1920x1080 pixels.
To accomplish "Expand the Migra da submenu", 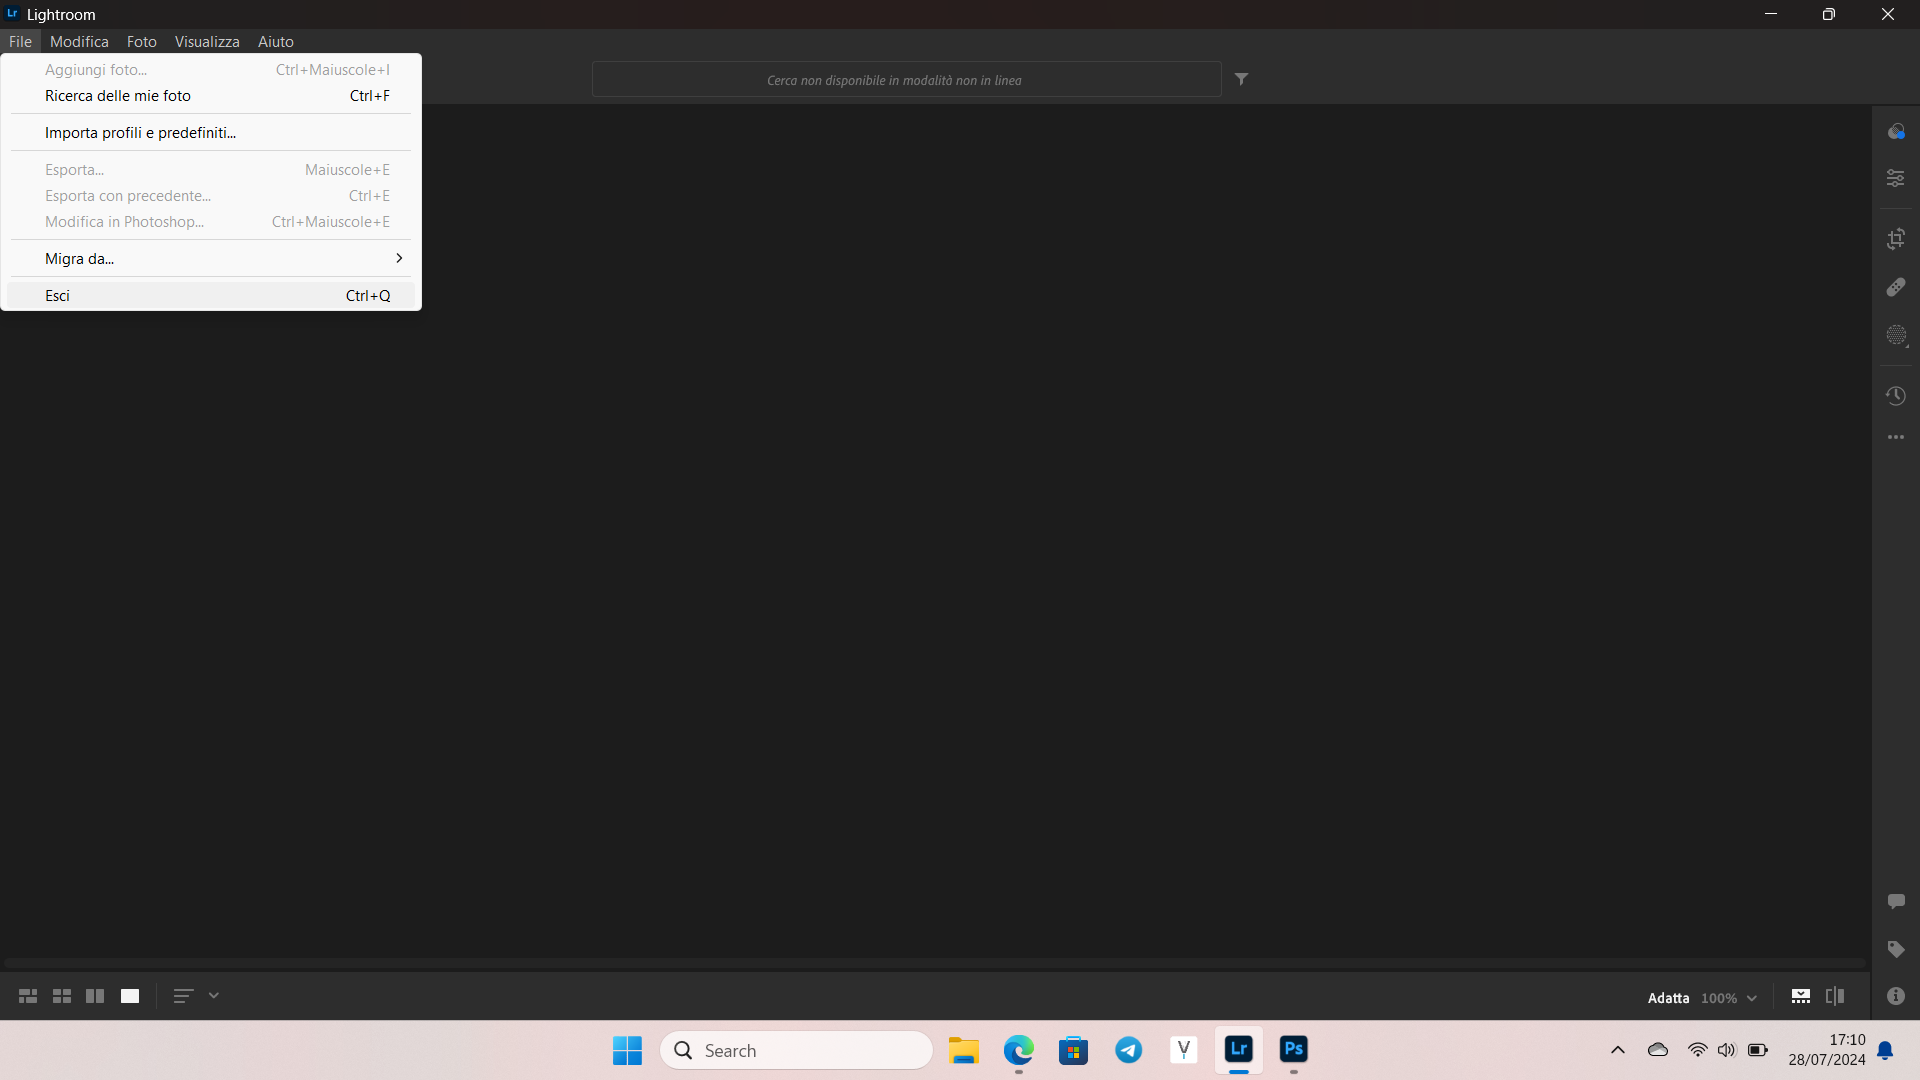I will [211, 258].
